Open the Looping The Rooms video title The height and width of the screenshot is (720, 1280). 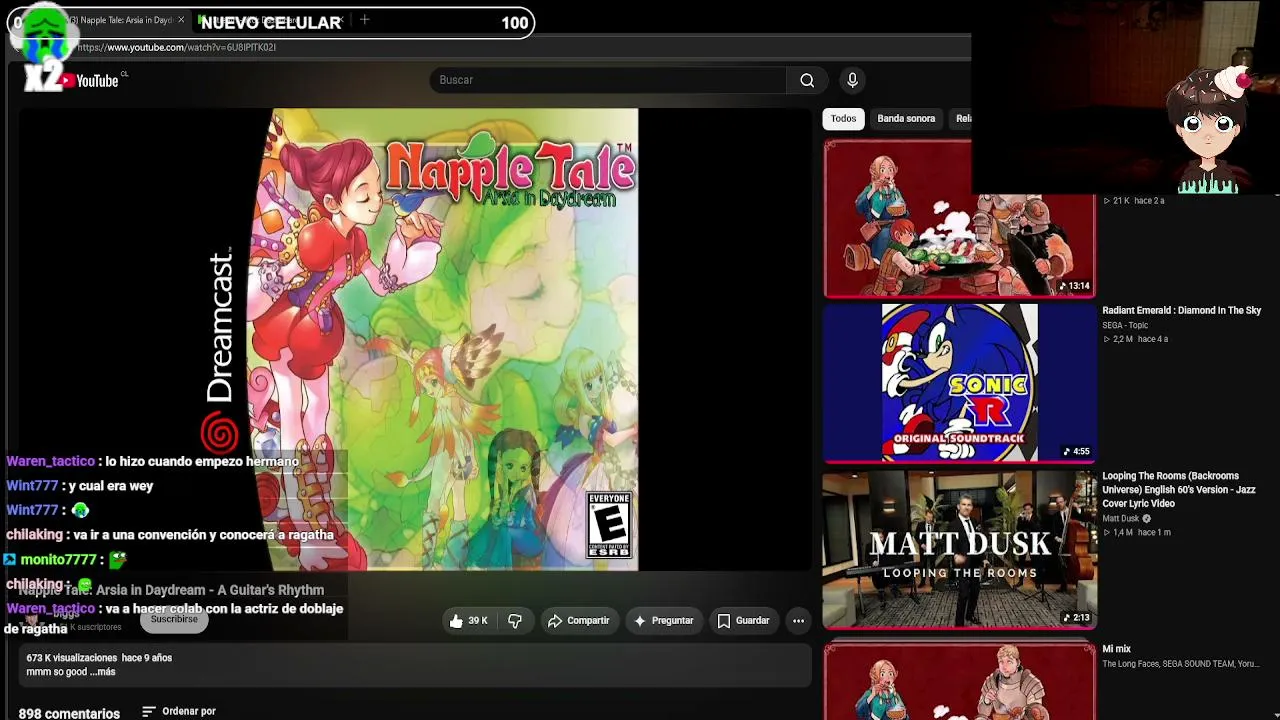1179,490
